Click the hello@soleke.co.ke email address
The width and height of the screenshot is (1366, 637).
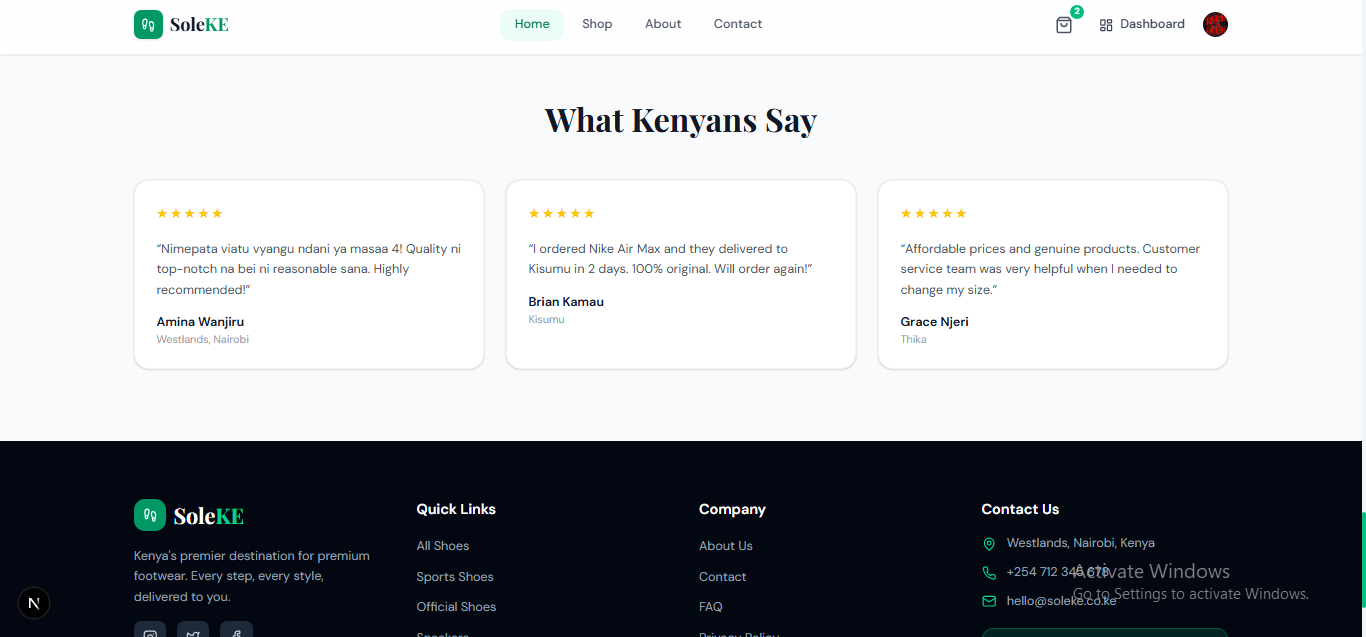pos(1061,601)
